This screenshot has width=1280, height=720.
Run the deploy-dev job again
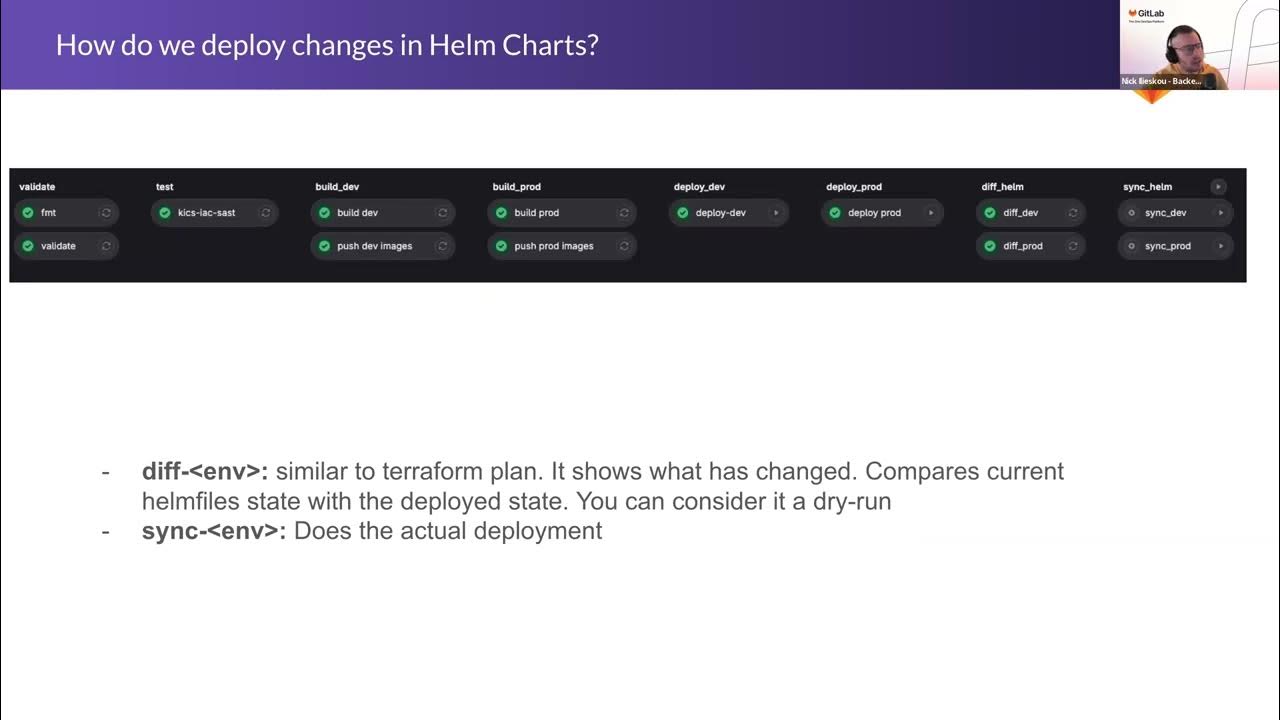click(775, 213)
